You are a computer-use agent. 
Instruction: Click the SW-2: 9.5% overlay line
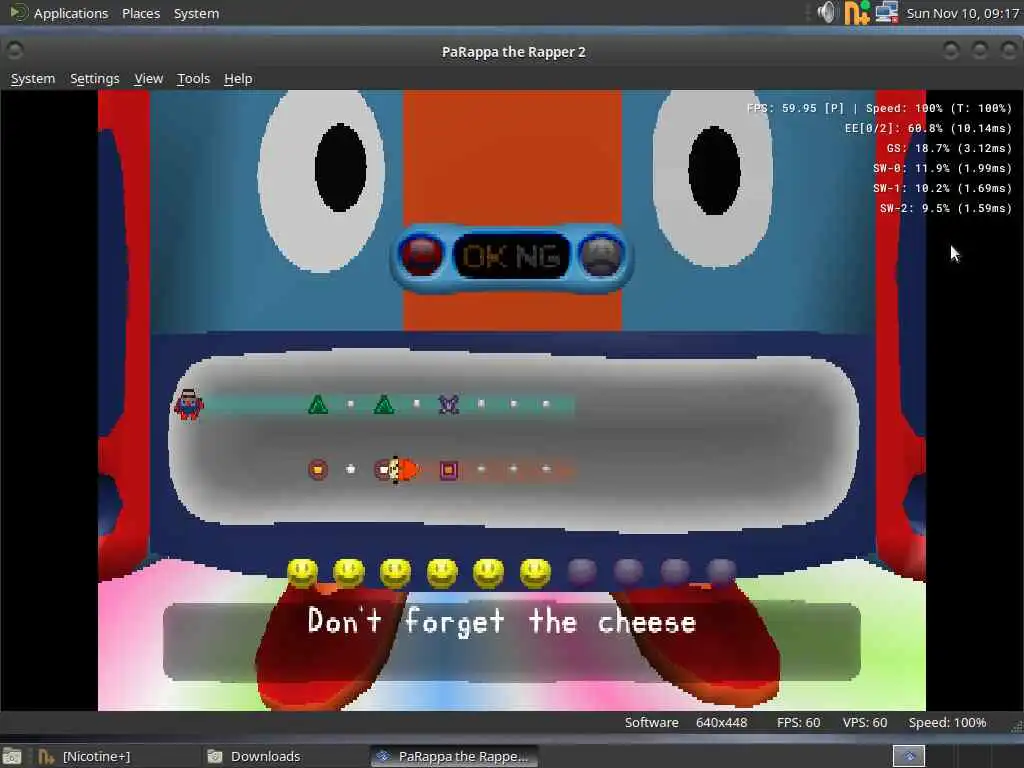(x=946, y=208)
